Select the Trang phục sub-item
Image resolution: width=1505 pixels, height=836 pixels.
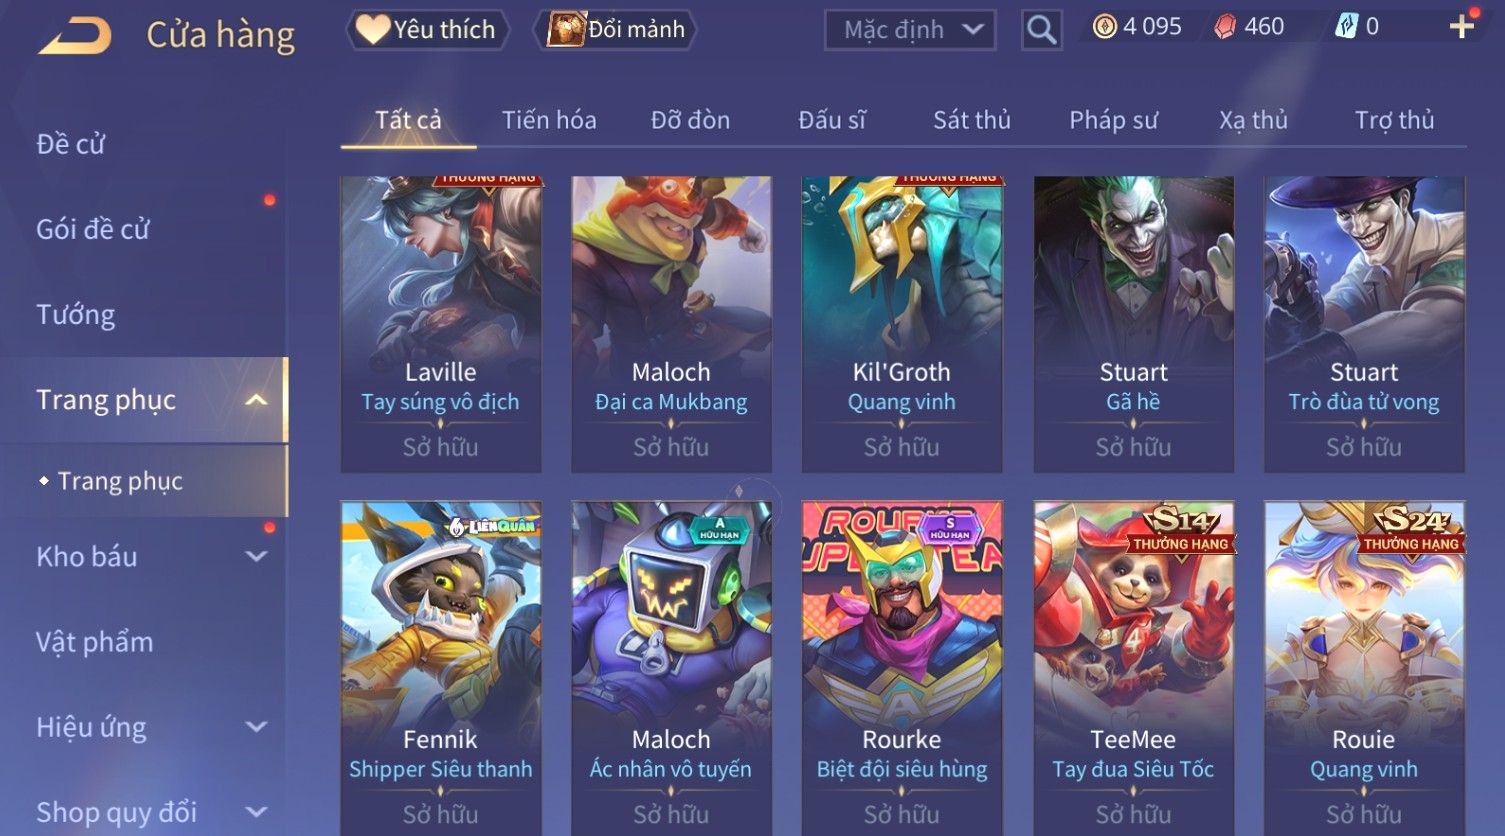coord(120,481)
